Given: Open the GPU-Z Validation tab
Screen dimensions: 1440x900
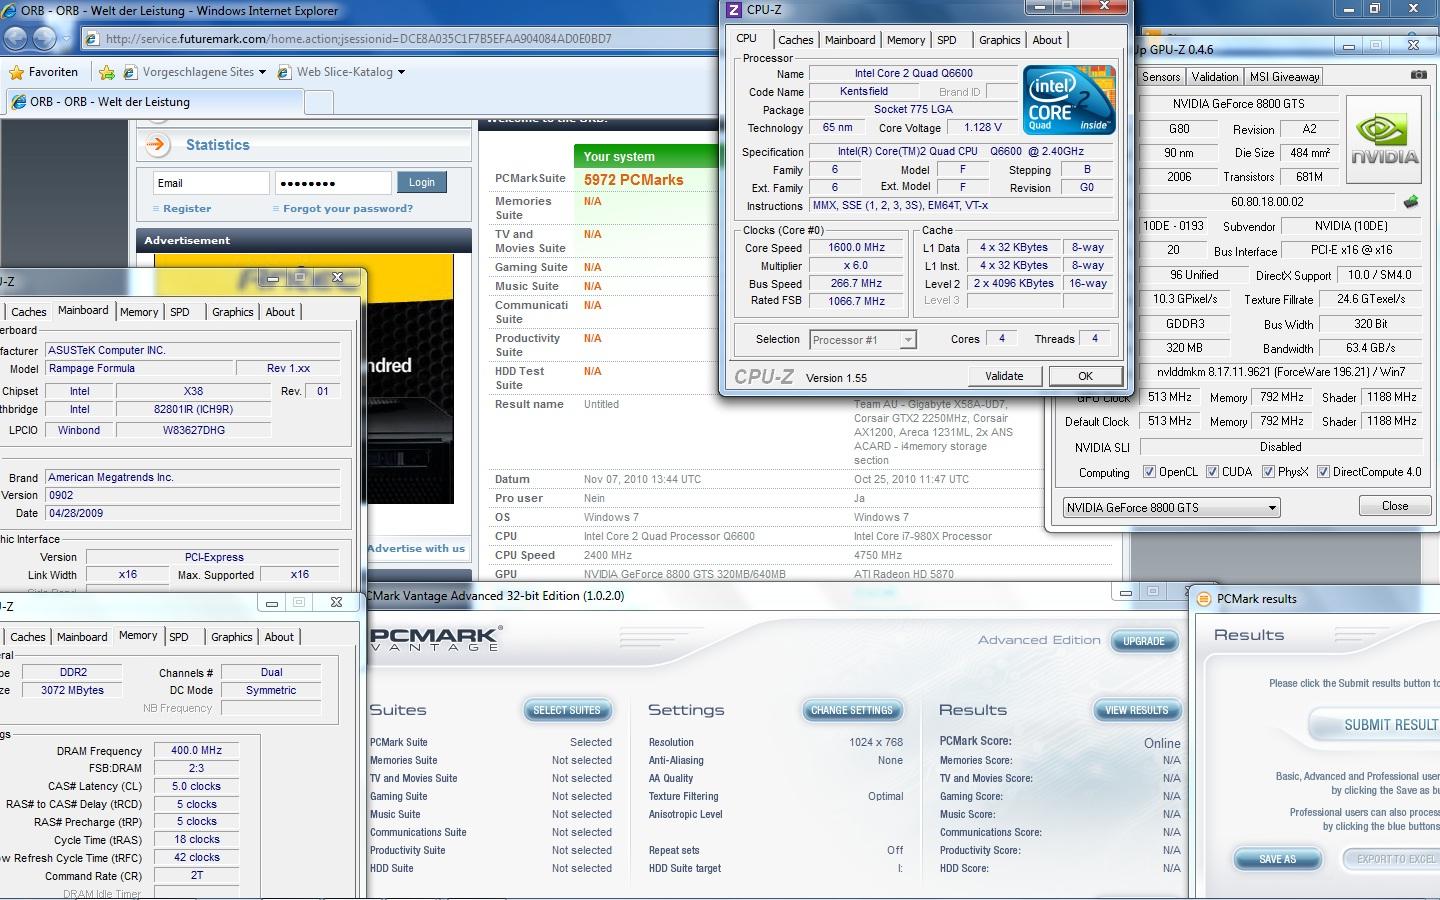Looking at the screenshot, I should (1215, 76).
